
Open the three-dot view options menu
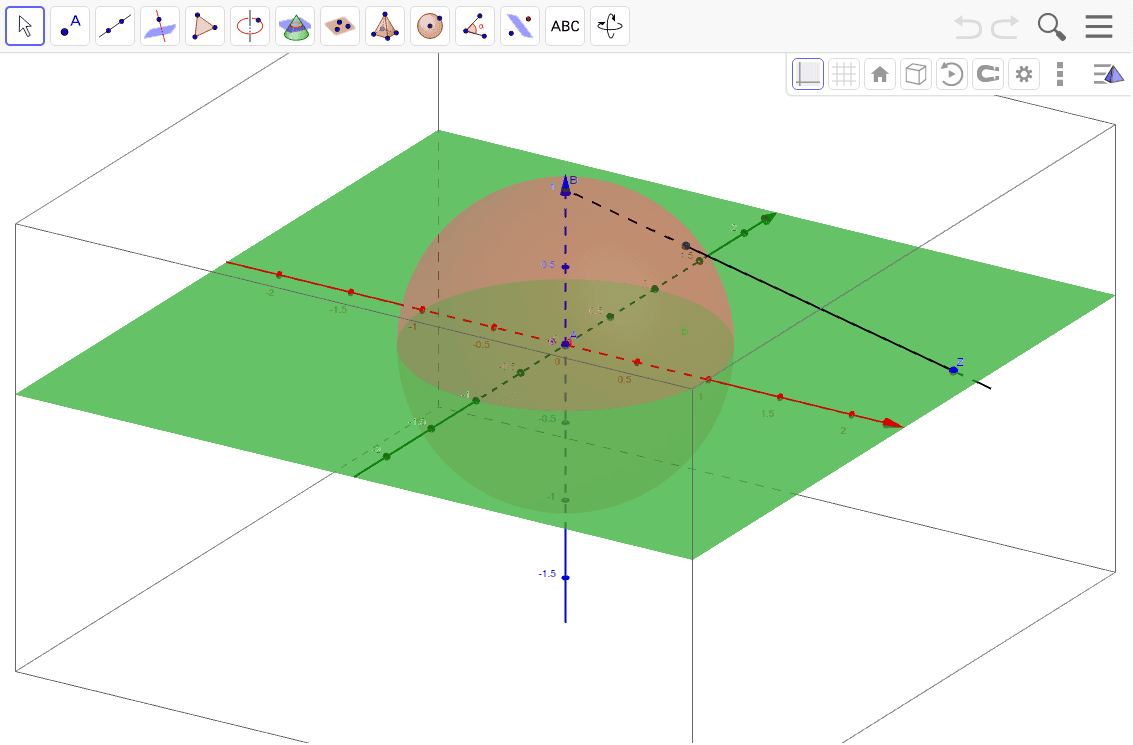pos(1059,73)
